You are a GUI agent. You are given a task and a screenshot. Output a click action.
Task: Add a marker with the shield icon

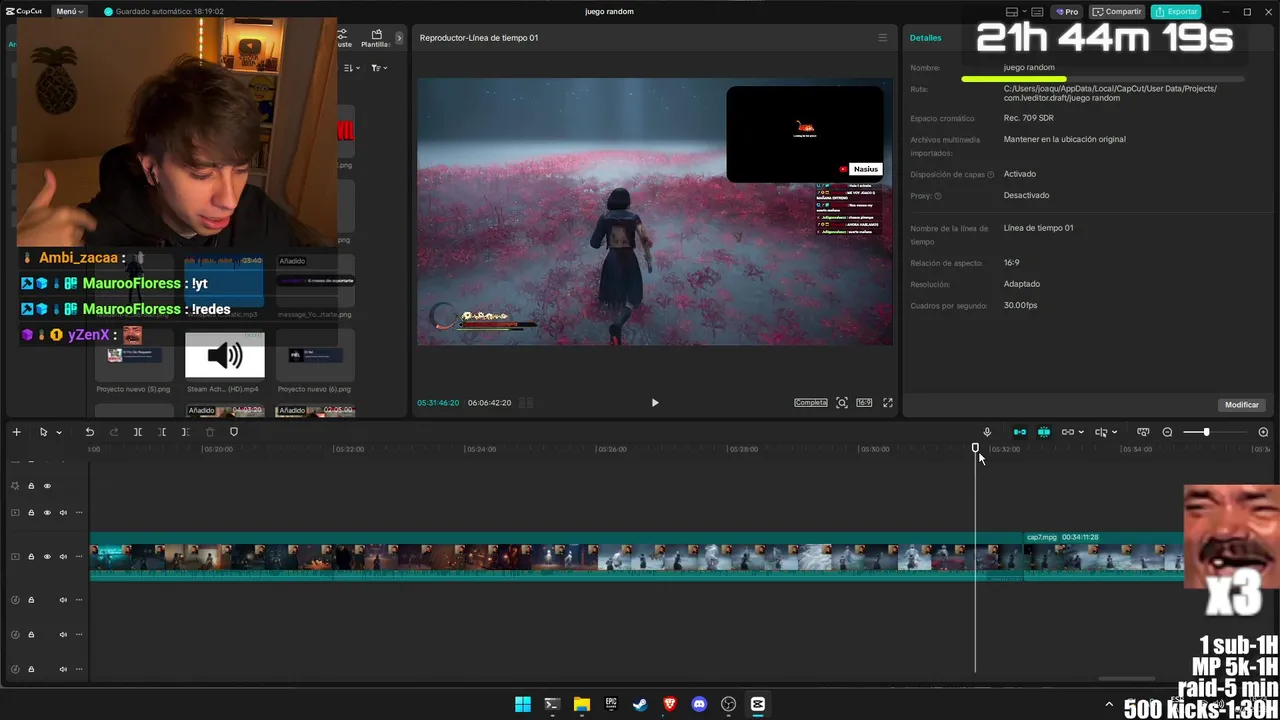234,432
